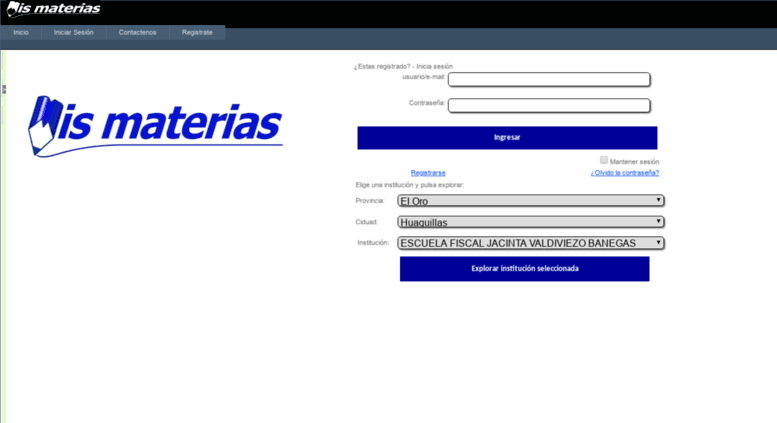The height and width of the screenshot is (423, 777).
Task: Click Explorar institución seleccionada button
Action: (525, 269)
